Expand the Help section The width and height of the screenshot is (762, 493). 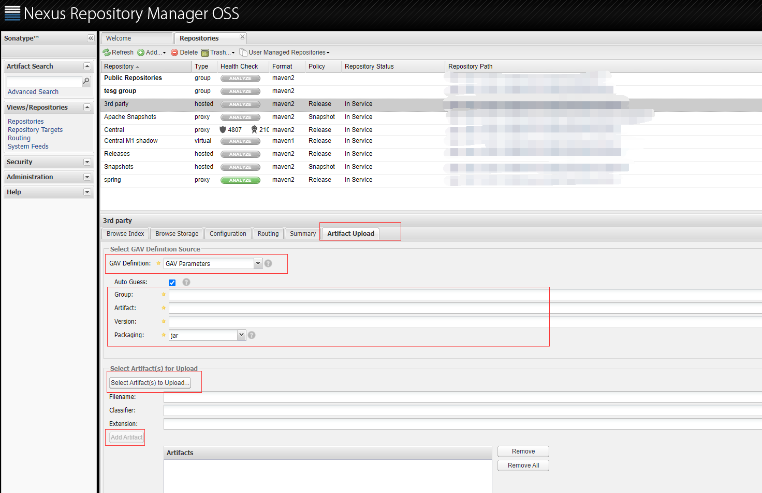pos(87,192)
